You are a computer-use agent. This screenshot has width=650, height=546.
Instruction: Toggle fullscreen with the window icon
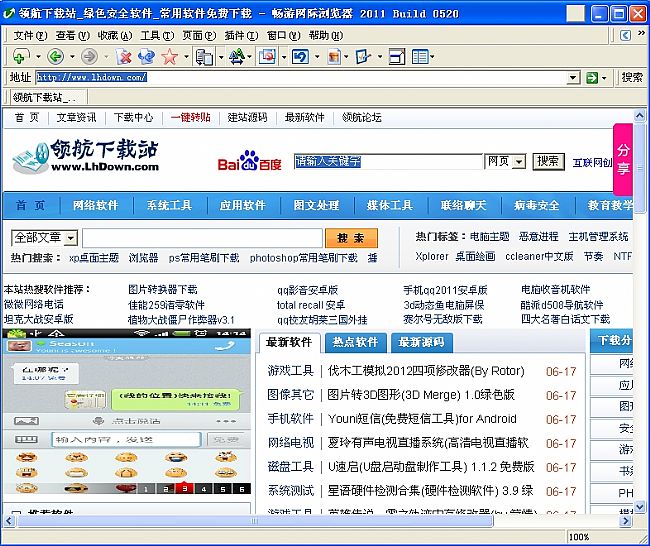click(397, 56)
